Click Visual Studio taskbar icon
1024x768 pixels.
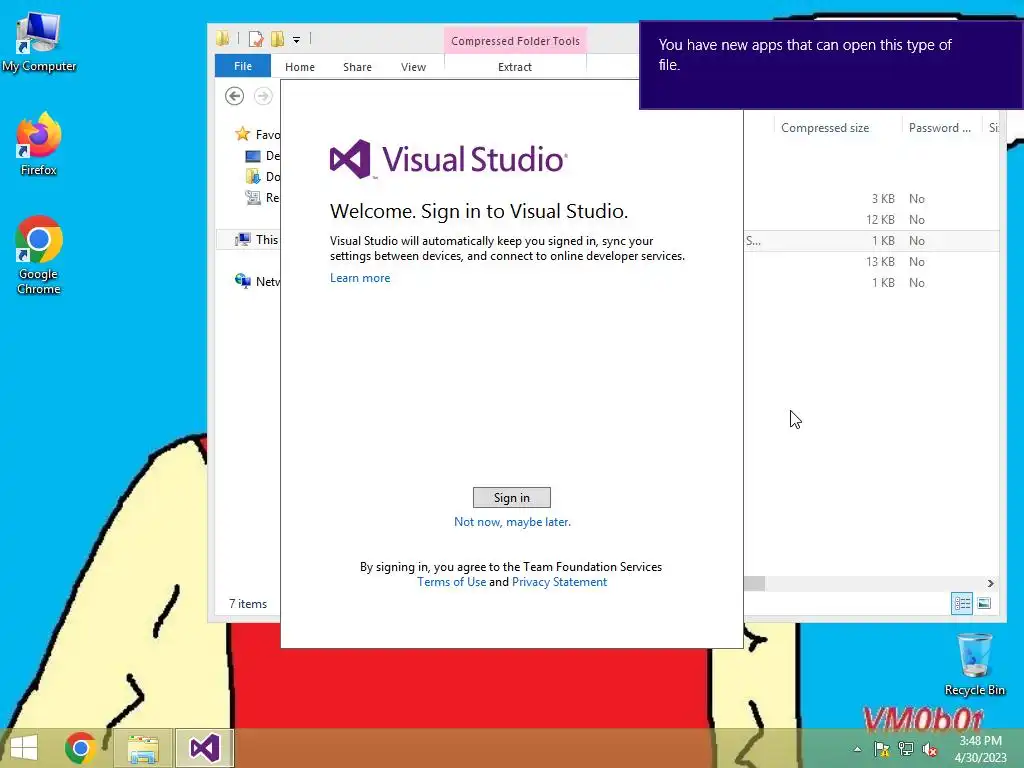(204, 748)
